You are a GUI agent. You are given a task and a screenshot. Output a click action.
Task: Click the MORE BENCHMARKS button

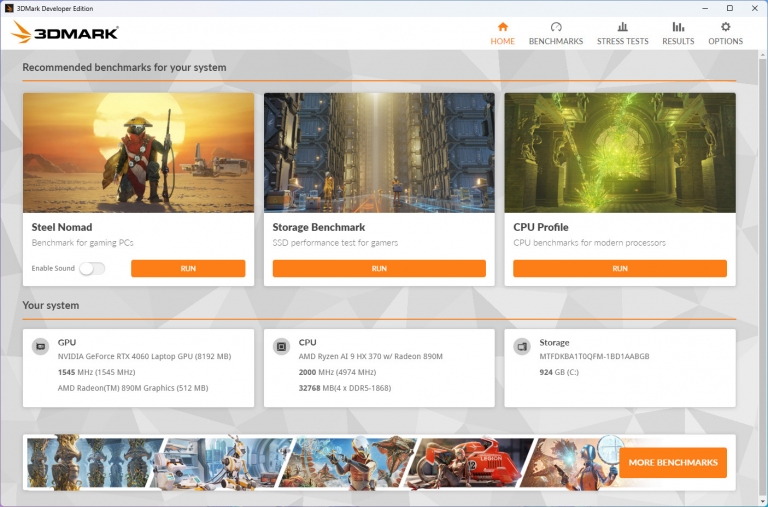coord(673,462)
